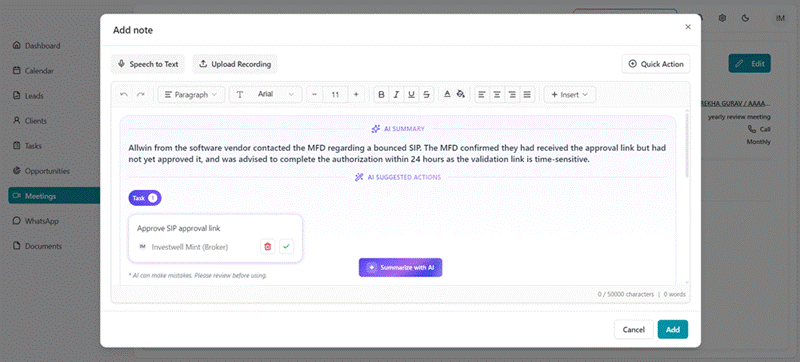Click the Task badge showing 1
The width and height of the screenshot is (800, 362).
pos(145,198)
